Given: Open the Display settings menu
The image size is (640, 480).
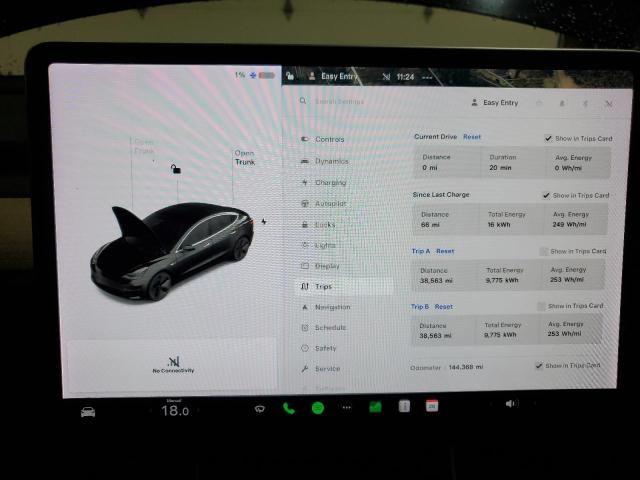Looking at the screenshot, I should click(x=320, y=266).
